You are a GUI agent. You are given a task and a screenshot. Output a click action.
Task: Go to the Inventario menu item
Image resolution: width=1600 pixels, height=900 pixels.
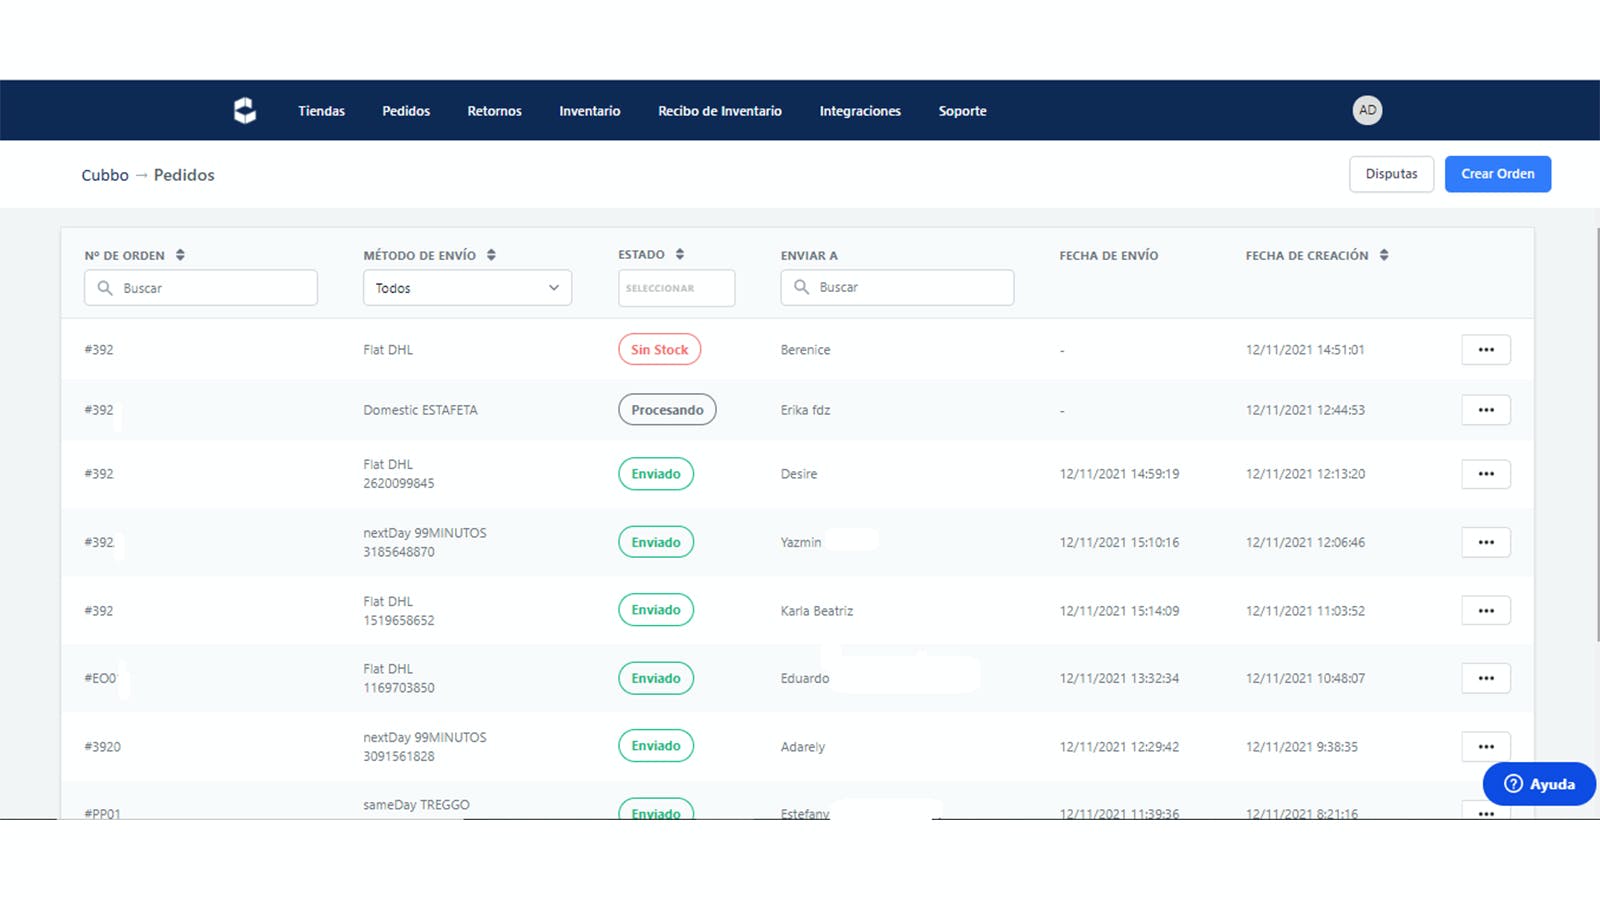click(x=589, y=111)
